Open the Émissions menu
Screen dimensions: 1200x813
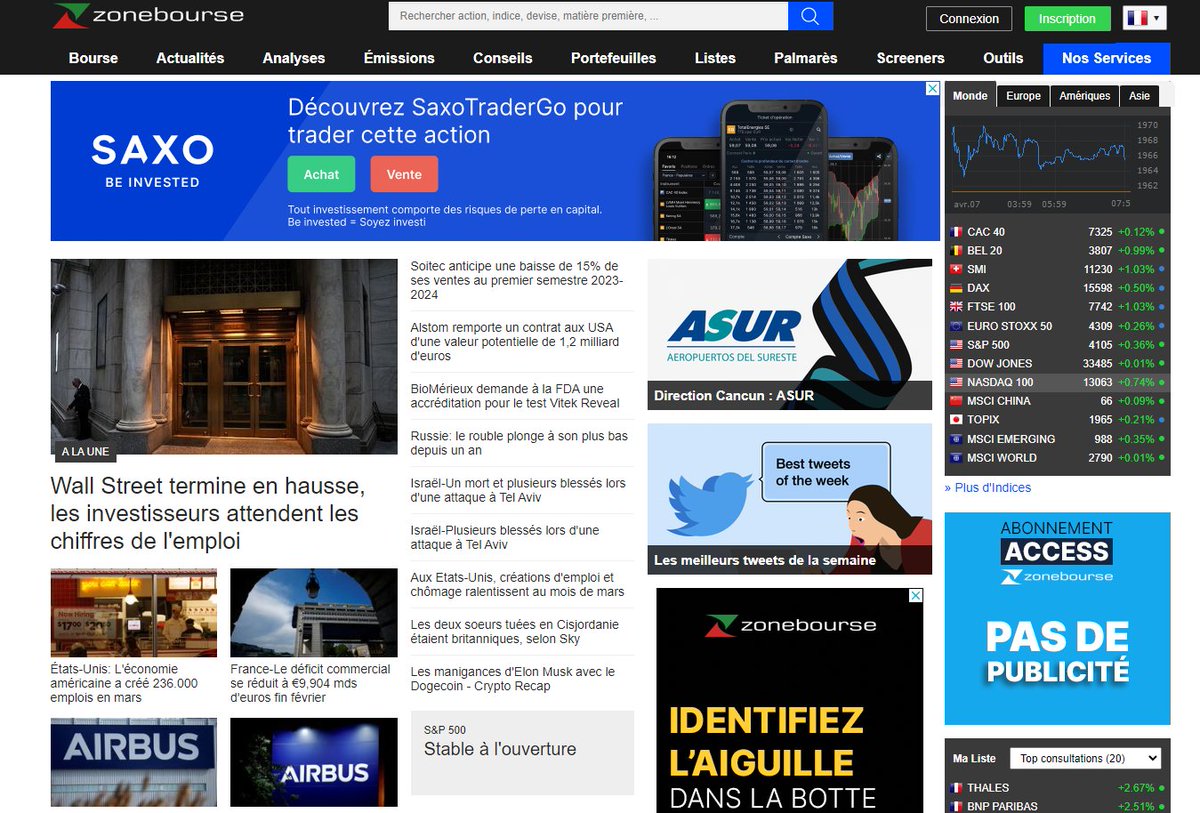(x=399, y=58)
